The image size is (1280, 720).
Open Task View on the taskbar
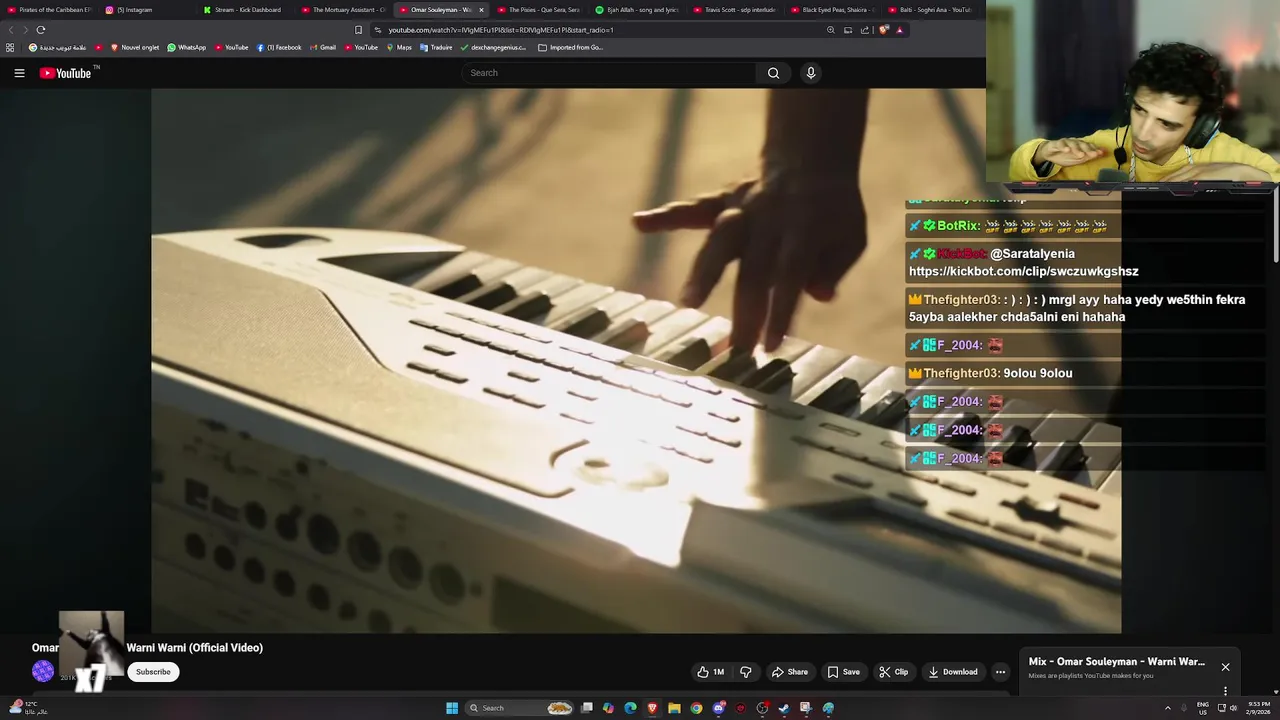click(587, 708)
